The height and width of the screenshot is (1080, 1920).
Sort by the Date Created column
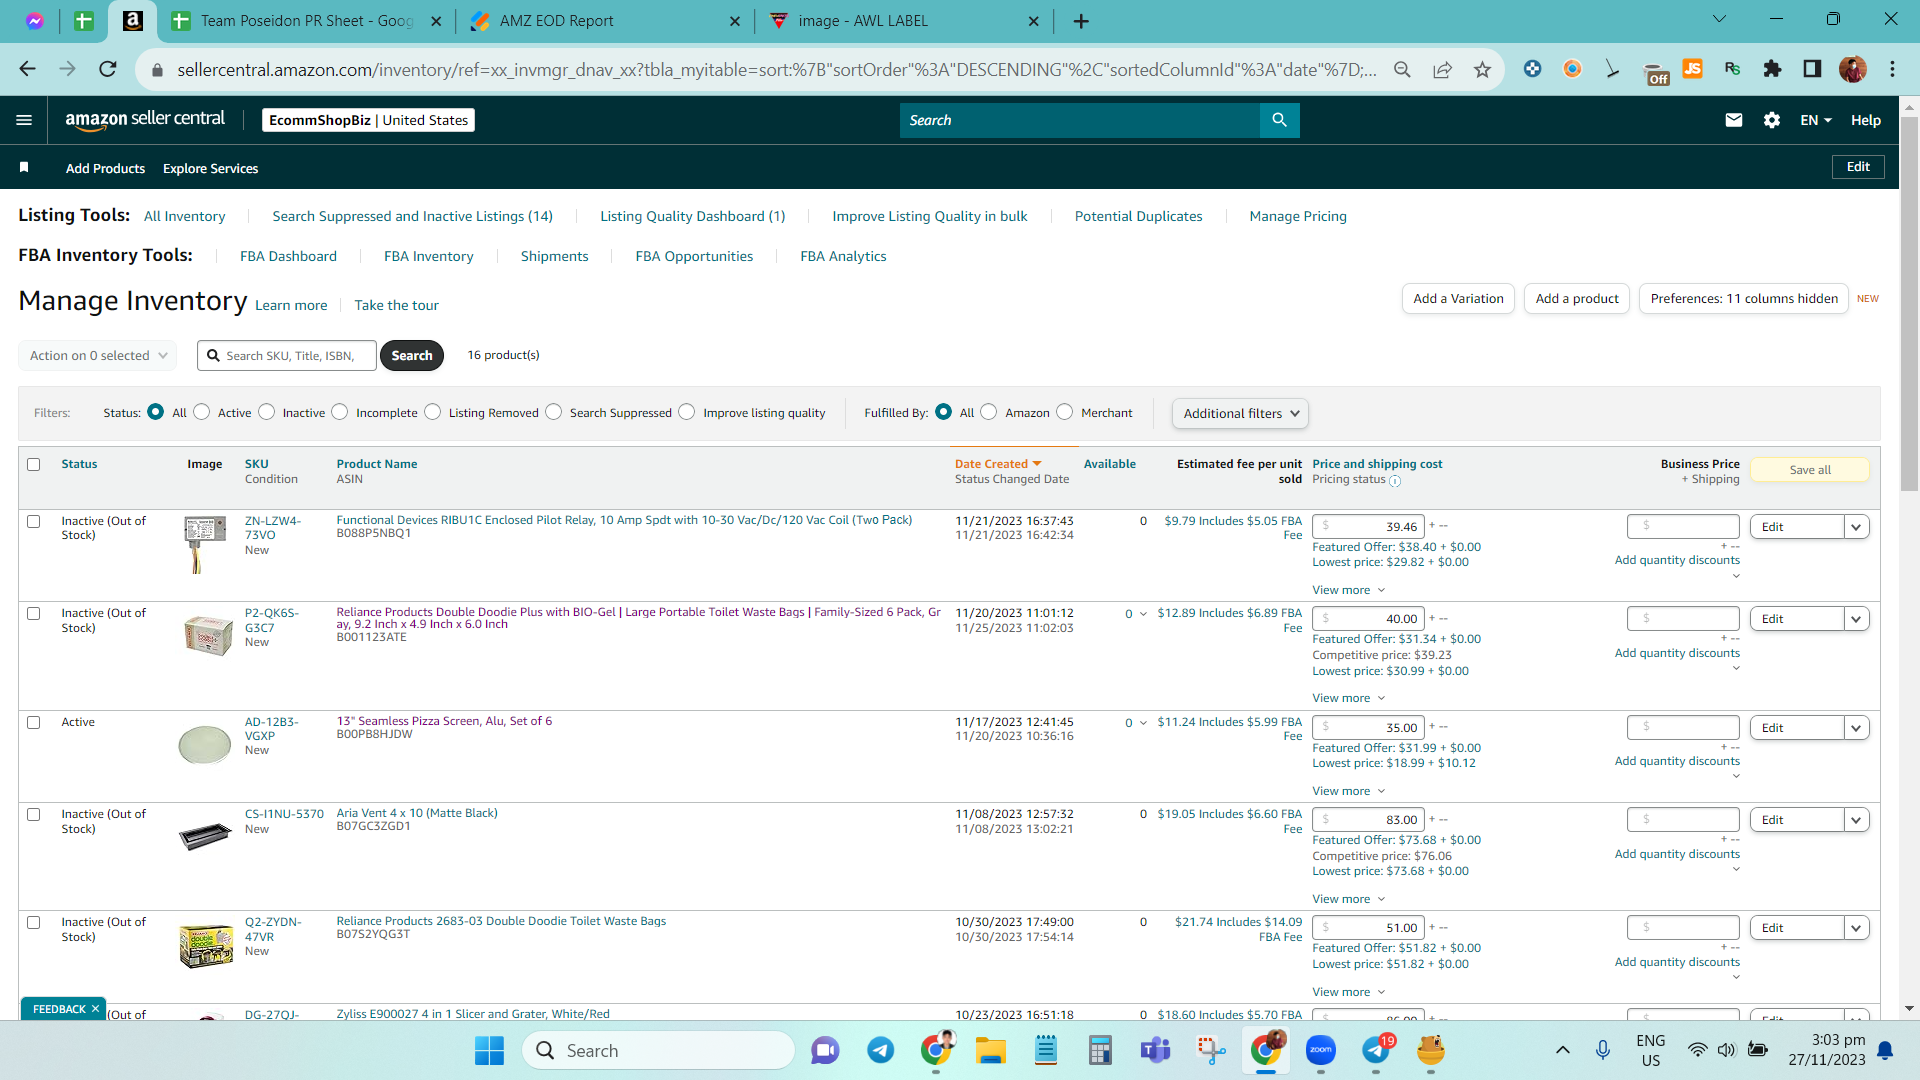tap(998, 464)
